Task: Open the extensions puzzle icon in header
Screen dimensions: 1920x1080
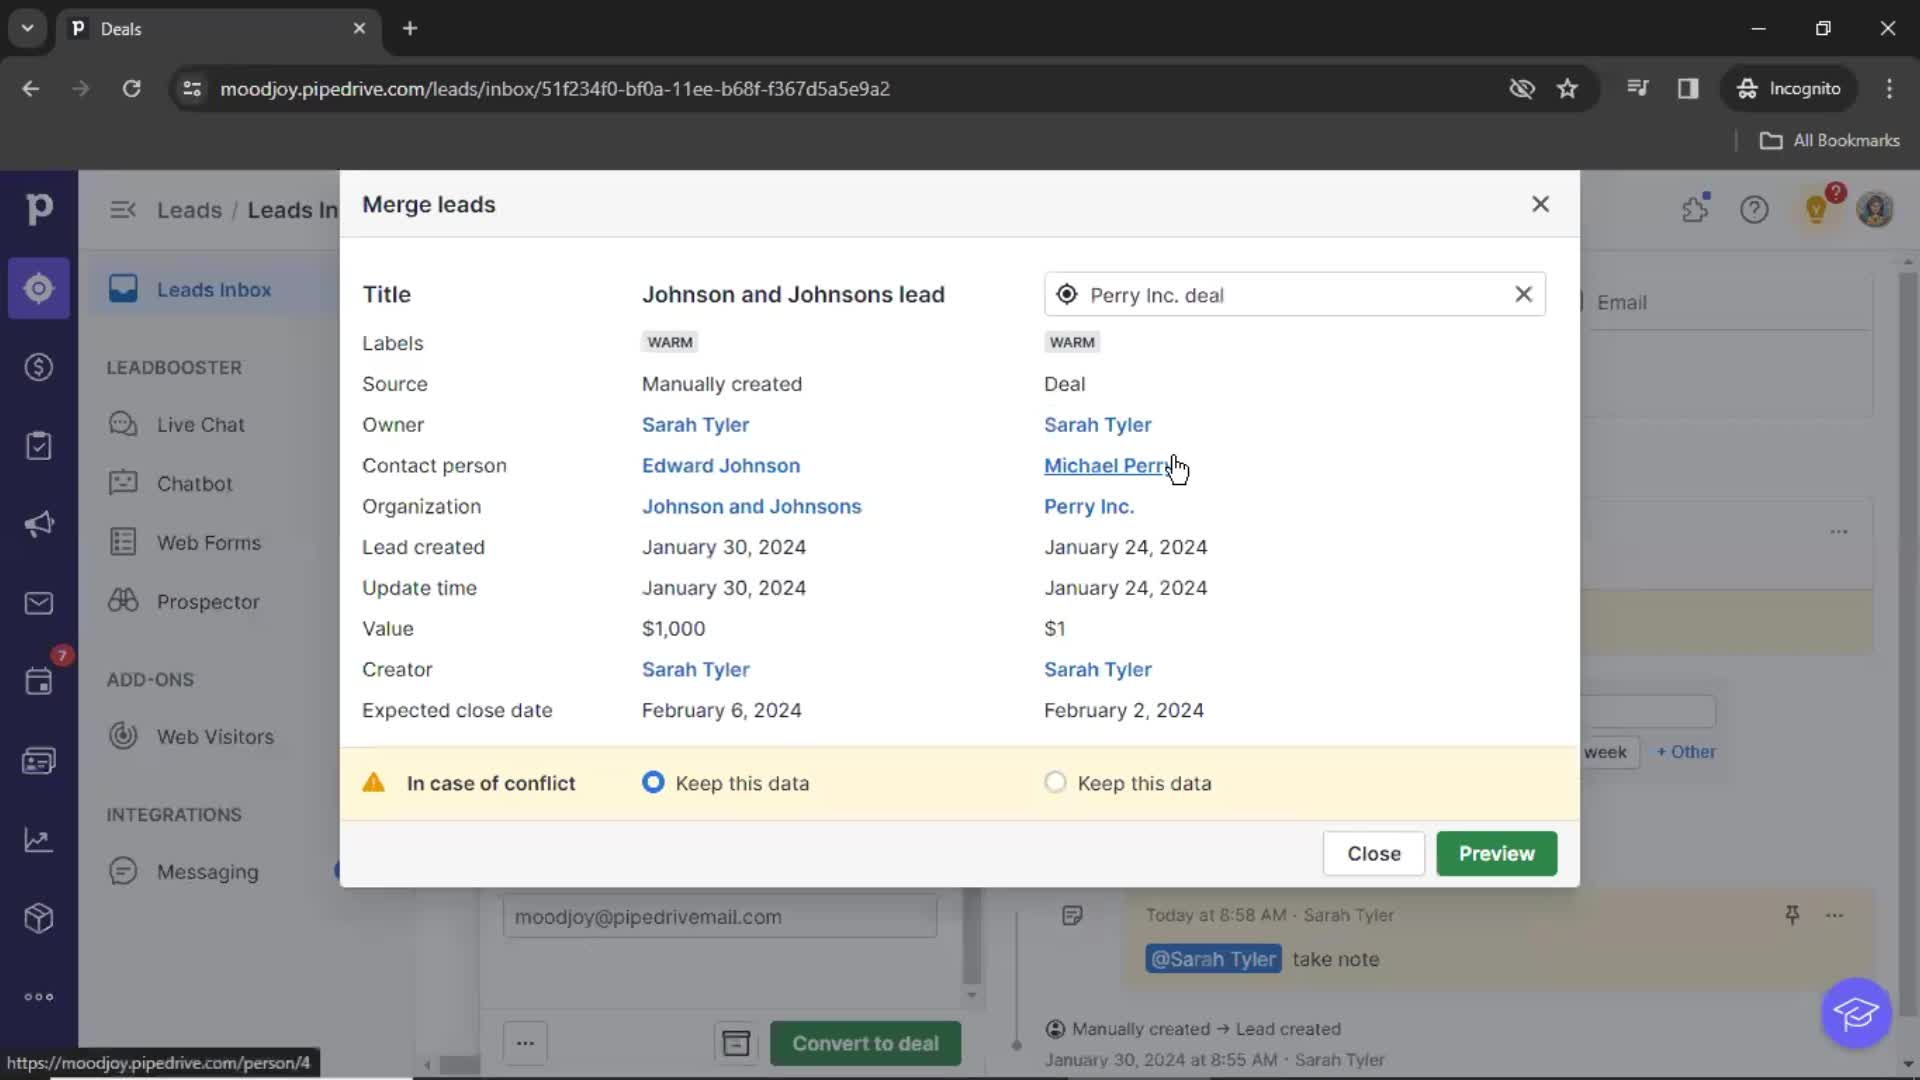Action: click(1695, 209)
